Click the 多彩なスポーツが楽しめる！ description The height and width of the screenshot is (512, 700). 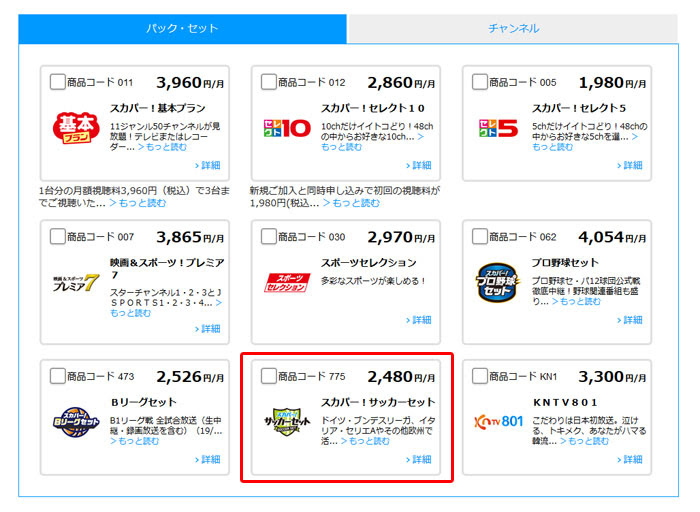(374, 281)
